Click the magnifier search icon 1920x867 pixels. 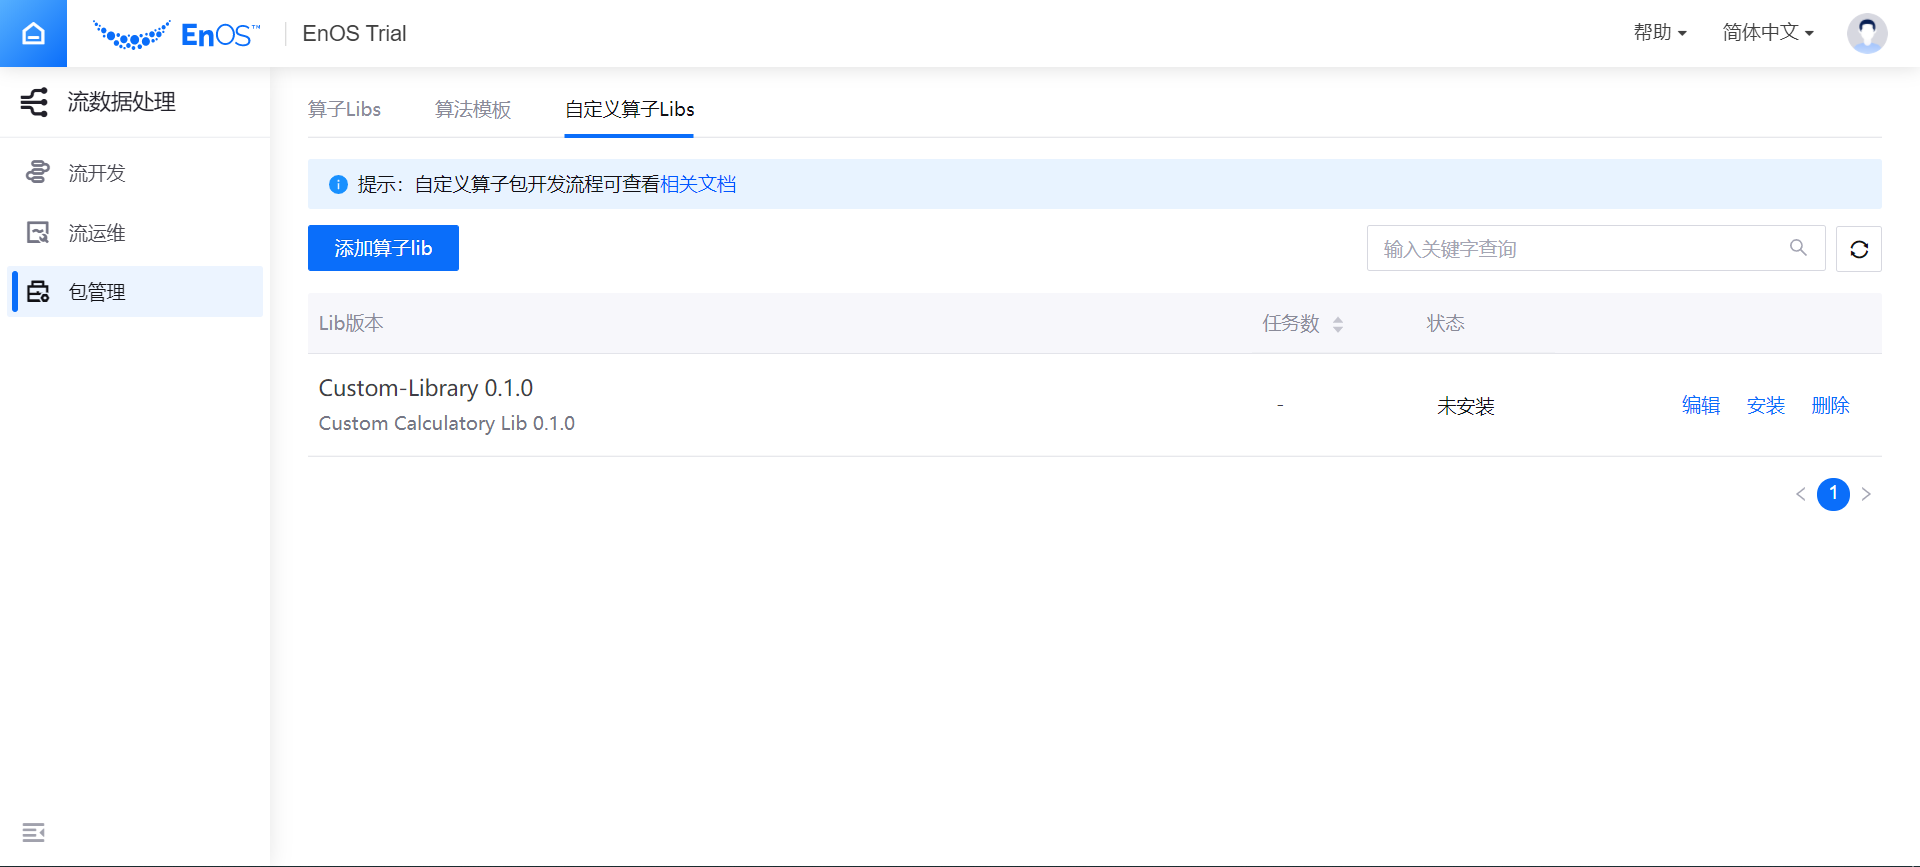[1797, 248]
